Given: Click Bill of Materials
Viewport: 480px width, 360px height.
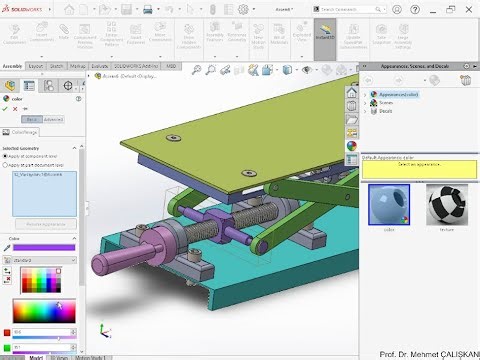Looking at the screenshot, I should [279, 34].
